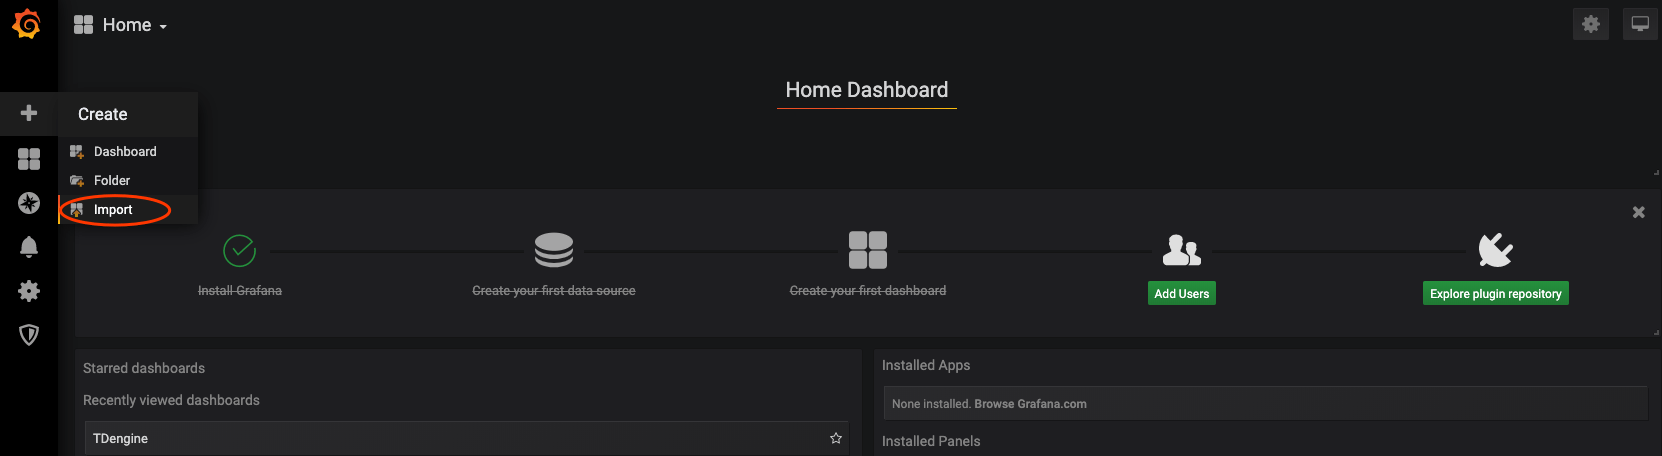The height and width of the screenshot is (456, 1662).
Task: Click the Explore plugin repository button
Action: 1495,294
